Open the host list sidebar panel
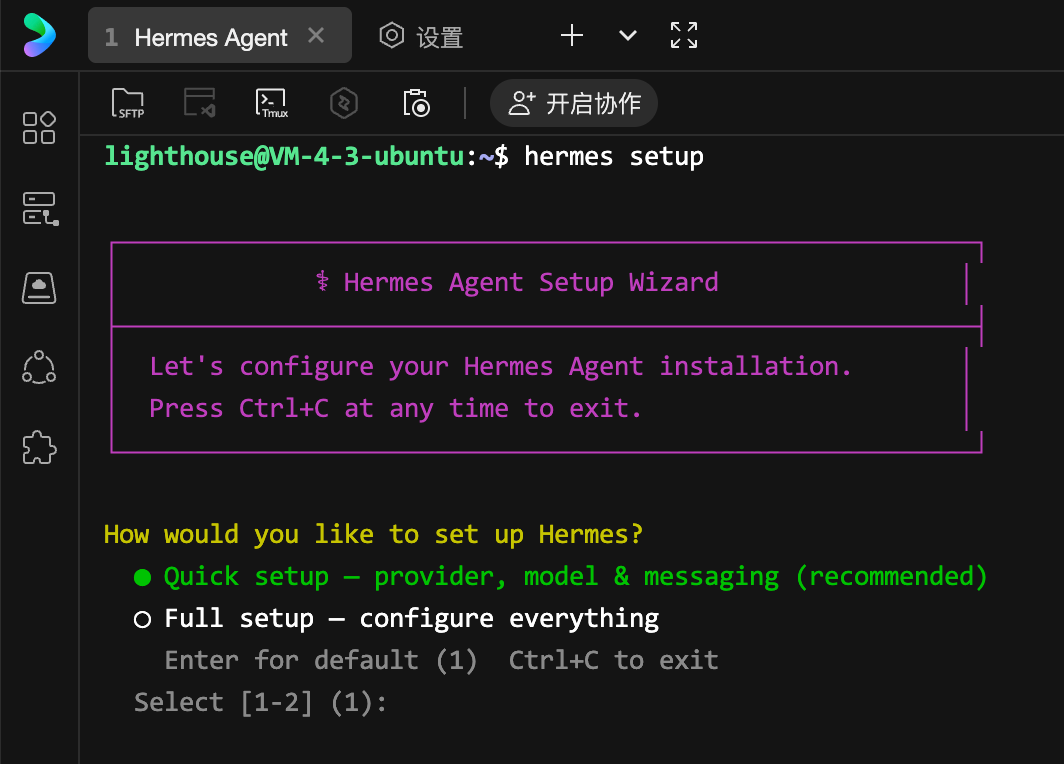 point(38,208)
